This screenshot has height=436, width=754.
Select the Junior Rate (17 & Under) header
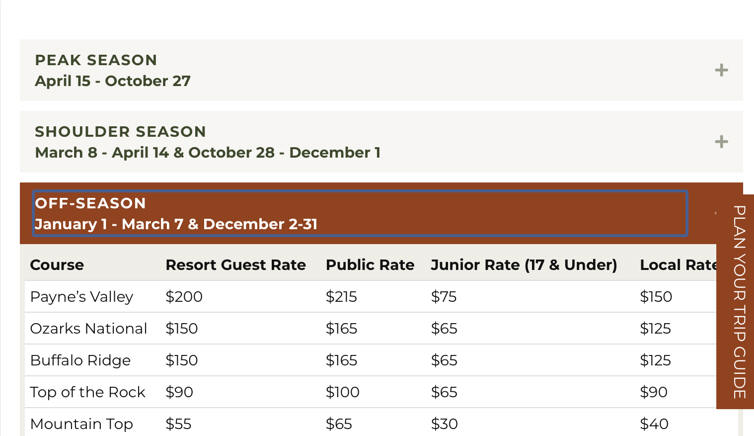coord(524,265)
